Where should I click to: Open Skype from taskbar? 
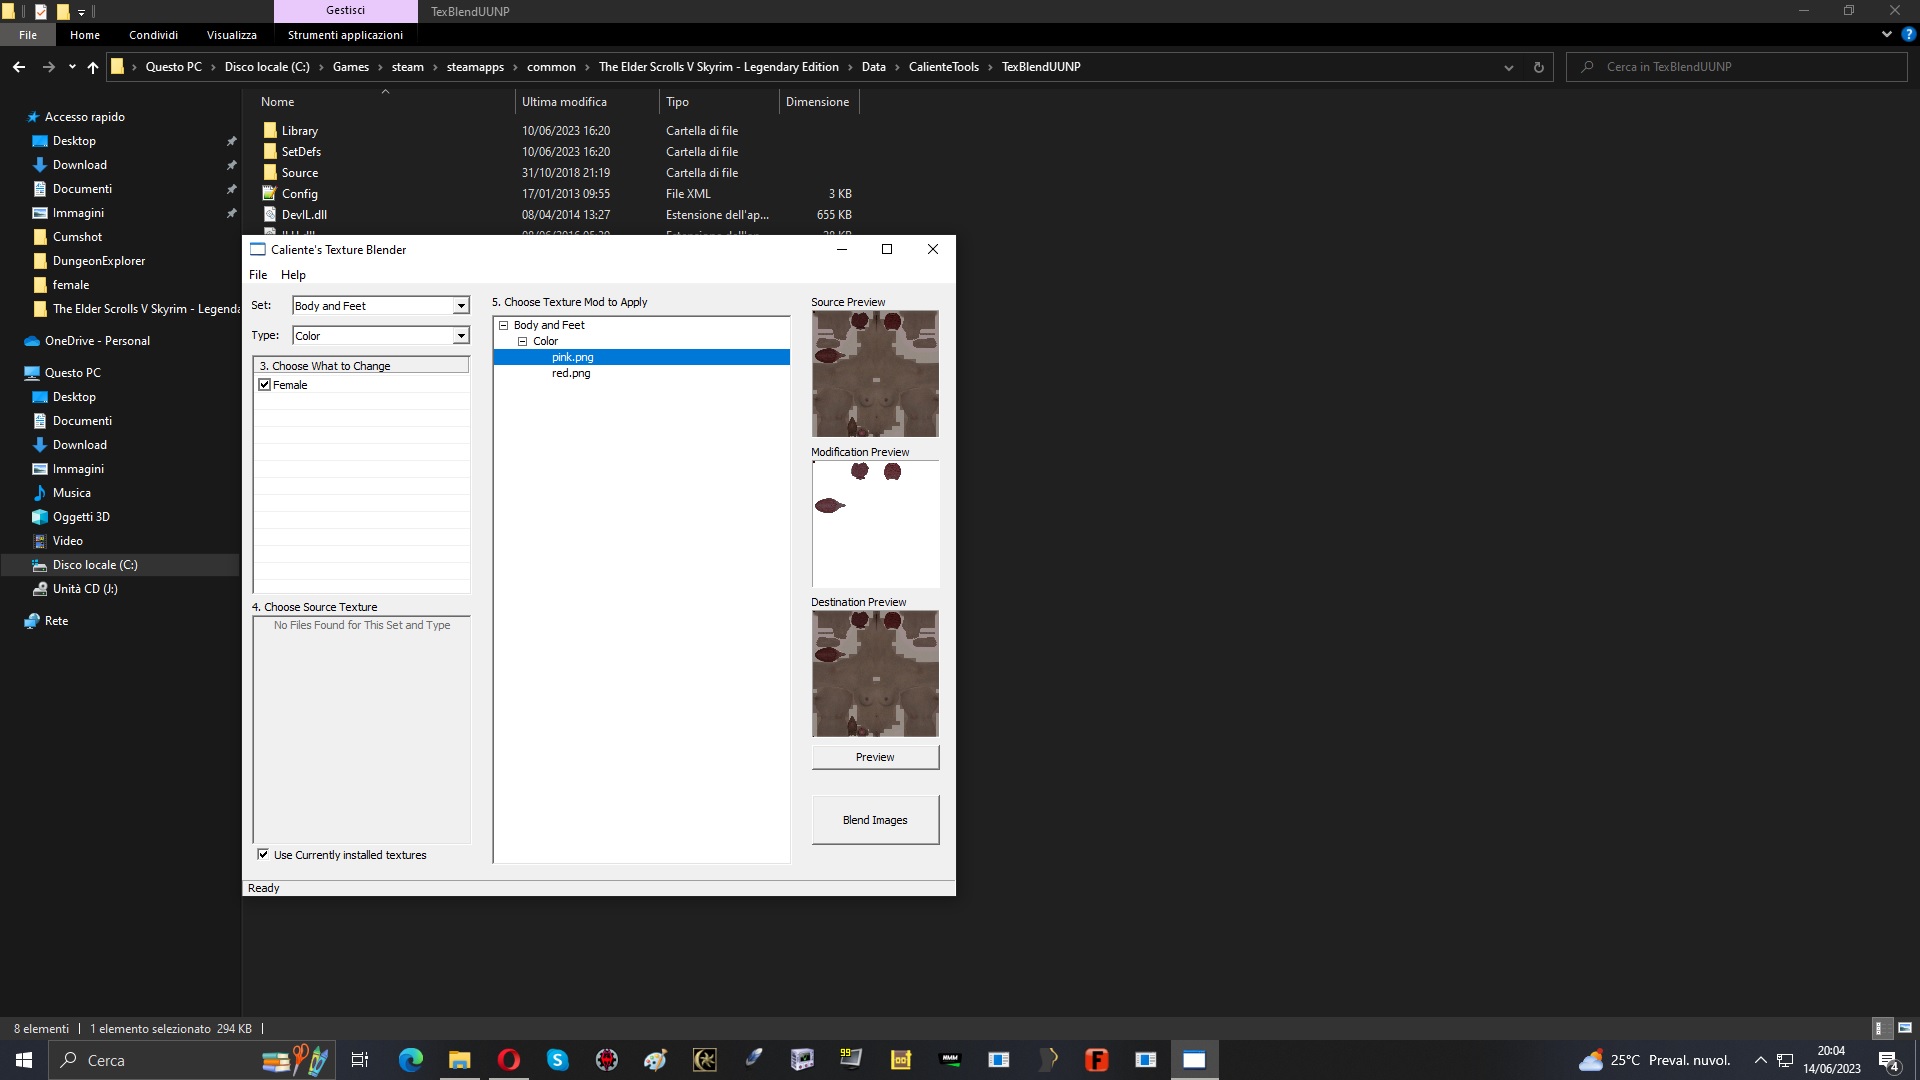[x=558, y=1060]
